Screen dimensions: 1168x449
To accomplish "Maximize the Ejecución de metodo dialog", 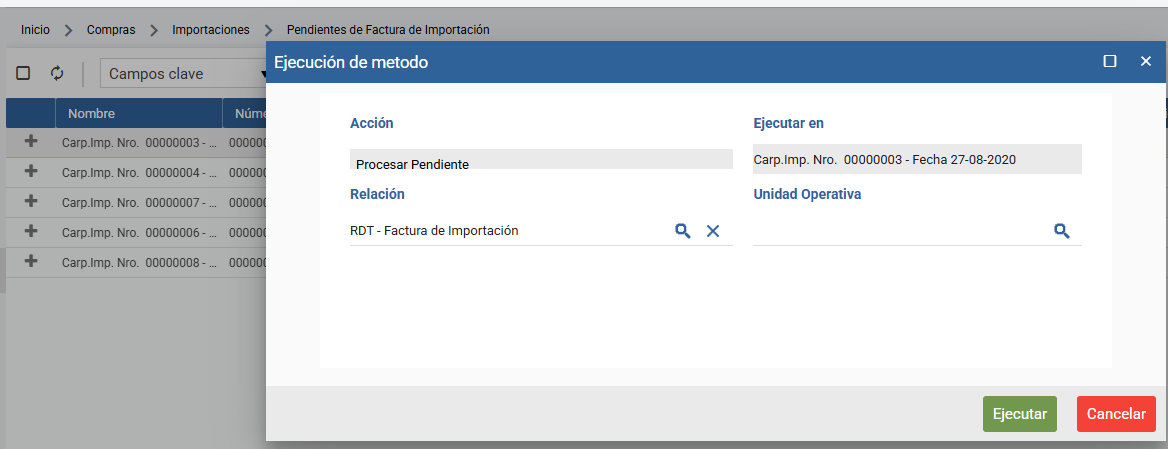I will [1109, 62].
